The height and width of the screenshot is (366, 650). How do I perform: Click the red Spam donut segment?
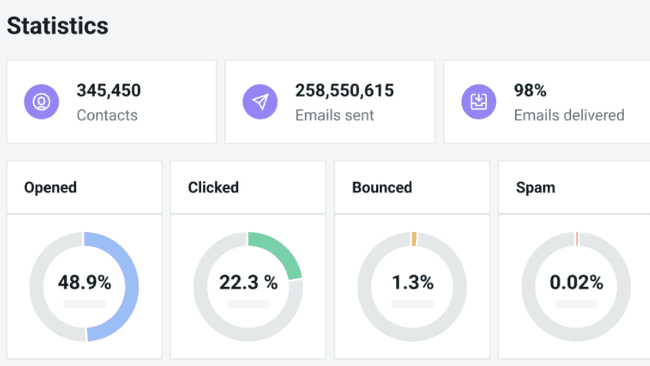point(577,239)
